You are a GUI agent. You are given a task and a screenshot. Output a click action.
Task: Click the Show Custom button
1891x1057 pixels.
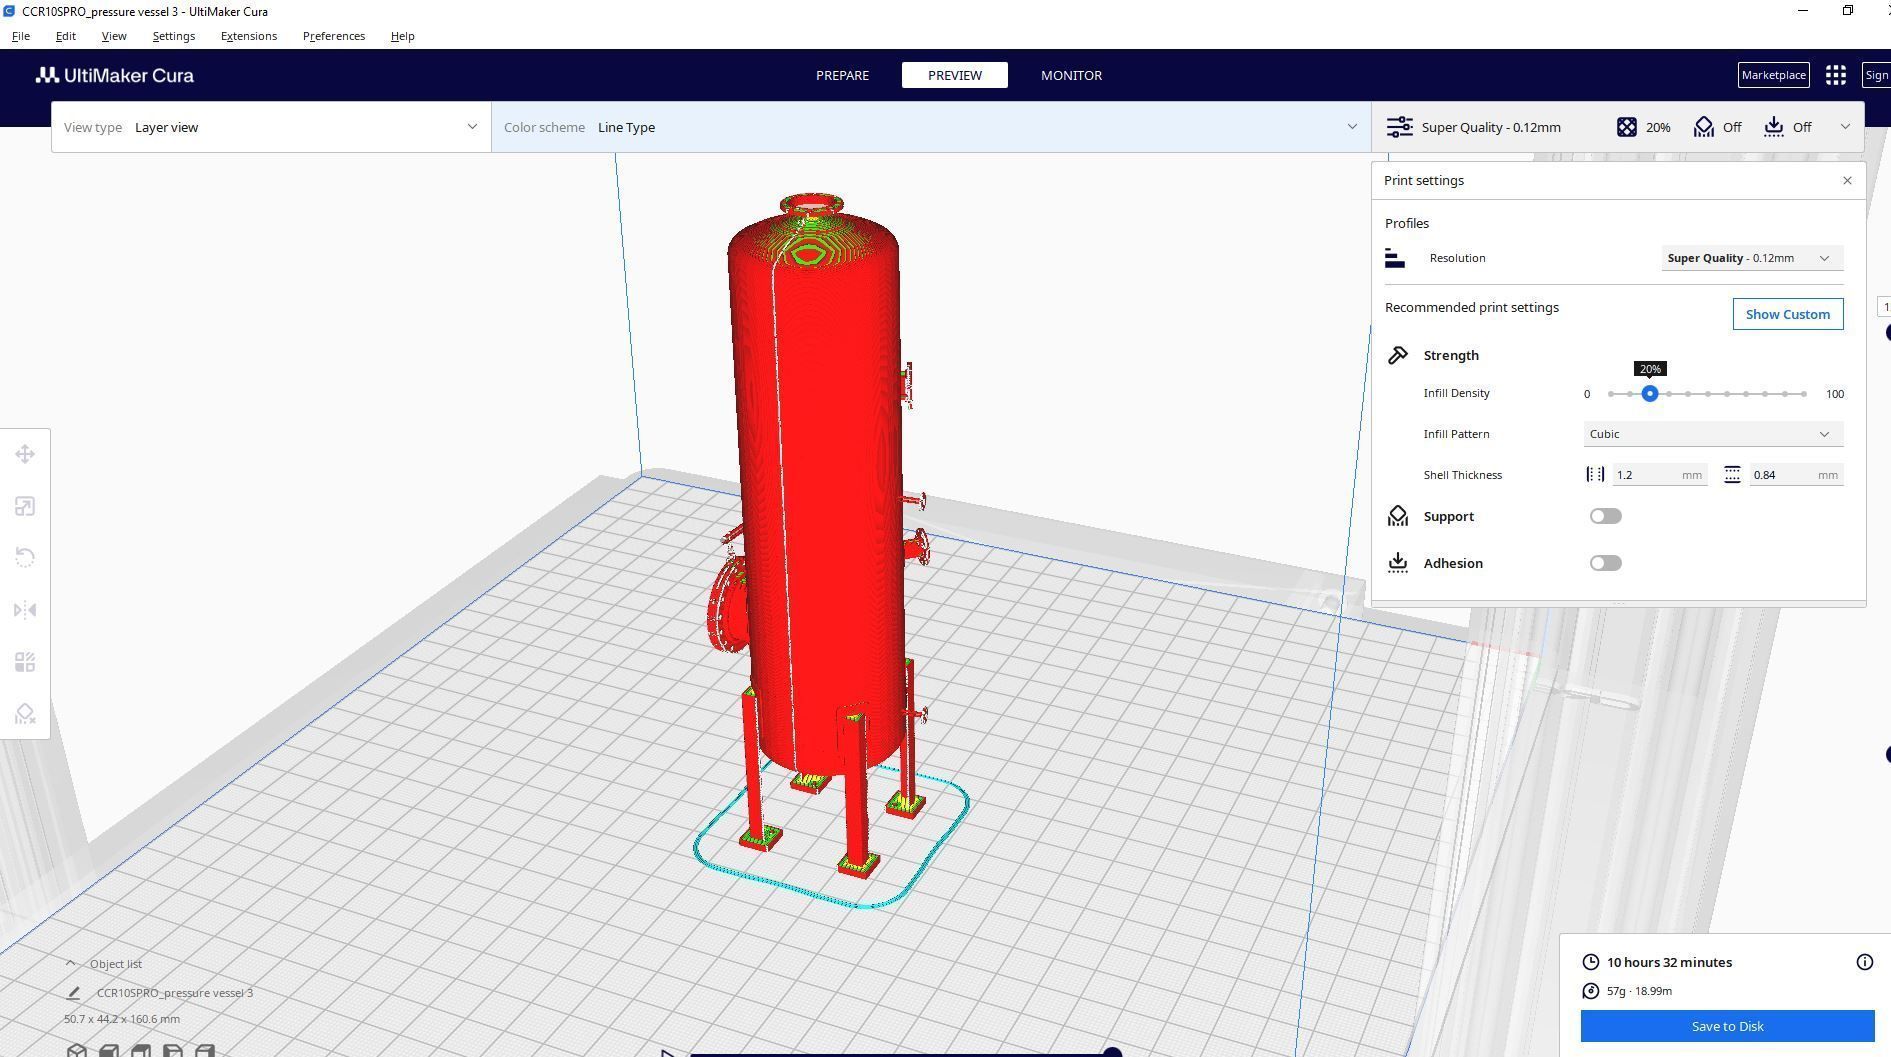pos(1787,314)
